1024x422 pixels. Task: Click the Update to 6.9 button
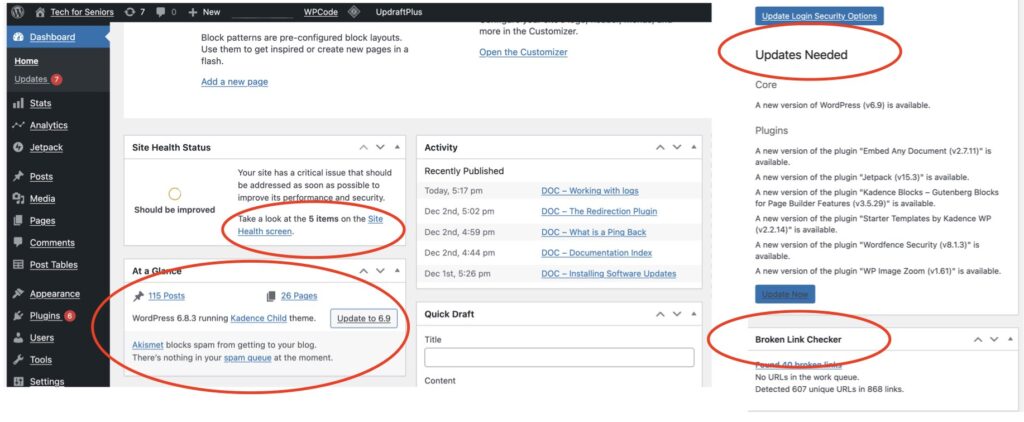(x=364, y=318)
